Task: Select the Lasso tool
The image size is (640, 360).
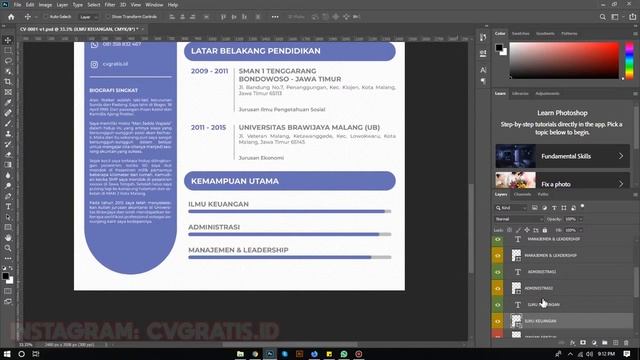Action: [8, 61]
